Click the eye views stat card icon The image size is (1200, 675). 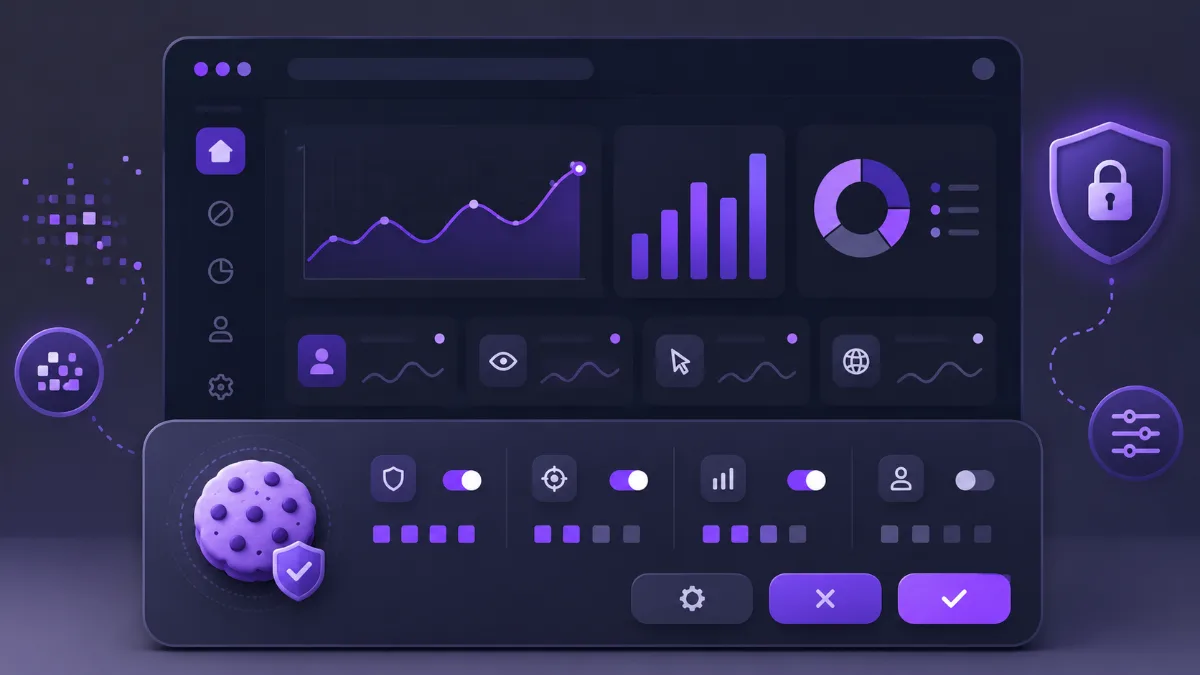(x=503, y=361)
